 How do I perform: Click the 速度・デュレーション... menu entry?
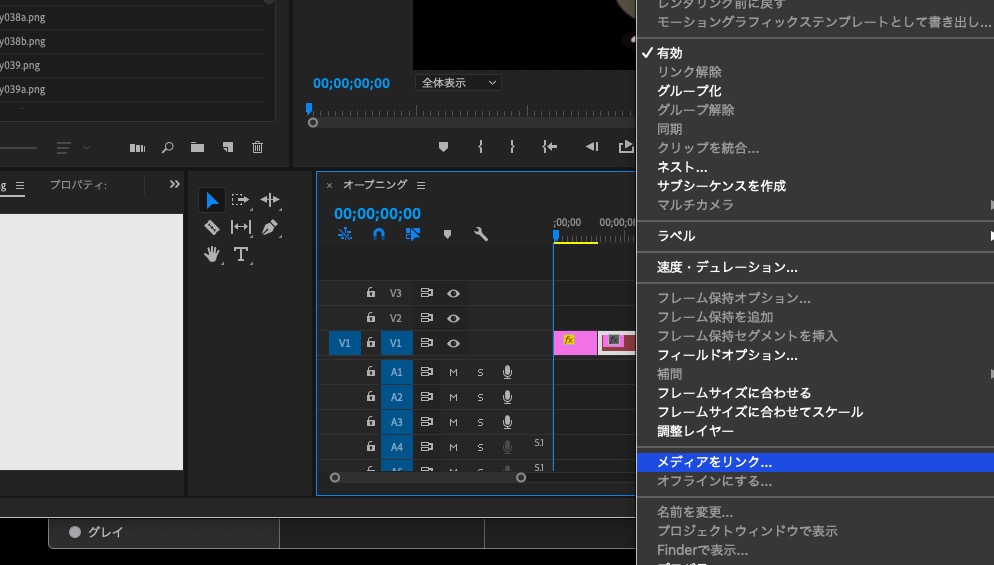(x=727, y=267)
